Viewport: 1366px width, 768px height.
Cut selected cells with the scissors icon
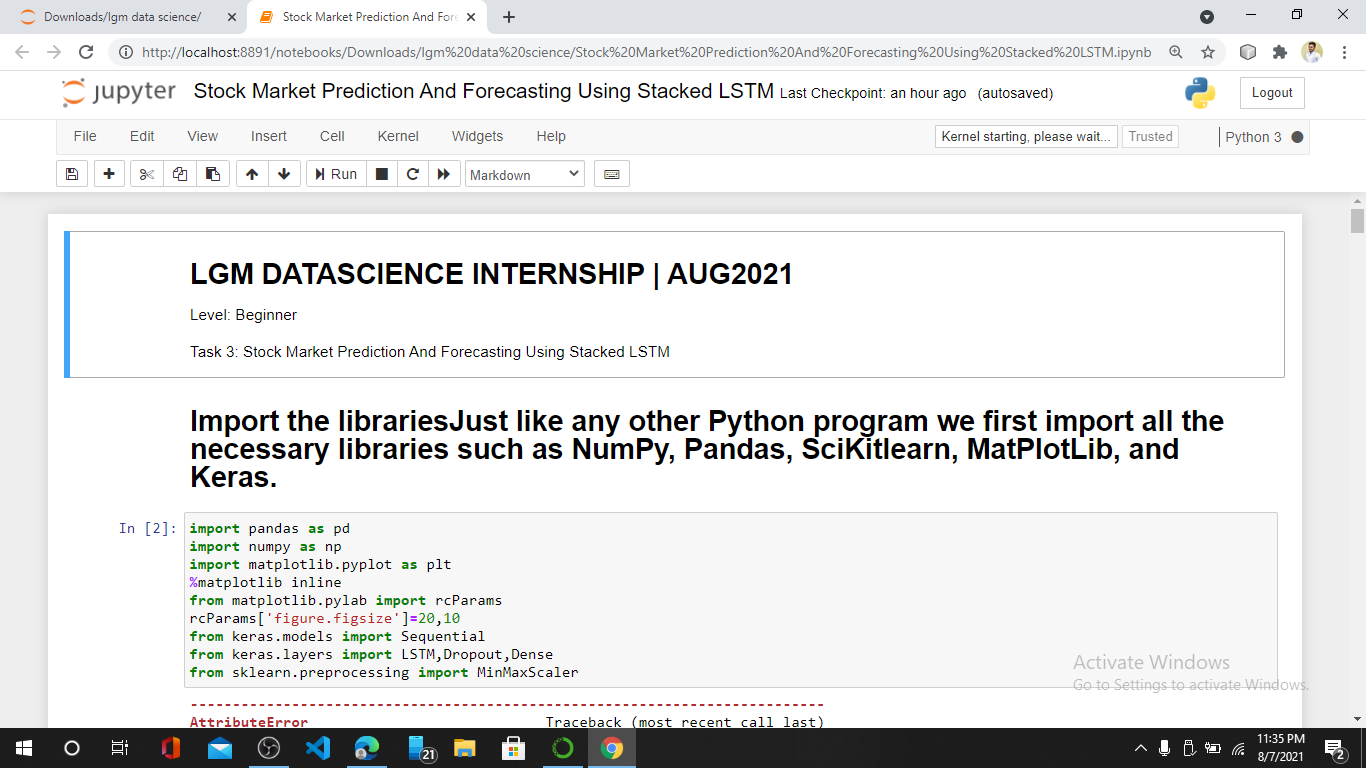(x=145, y=173)
